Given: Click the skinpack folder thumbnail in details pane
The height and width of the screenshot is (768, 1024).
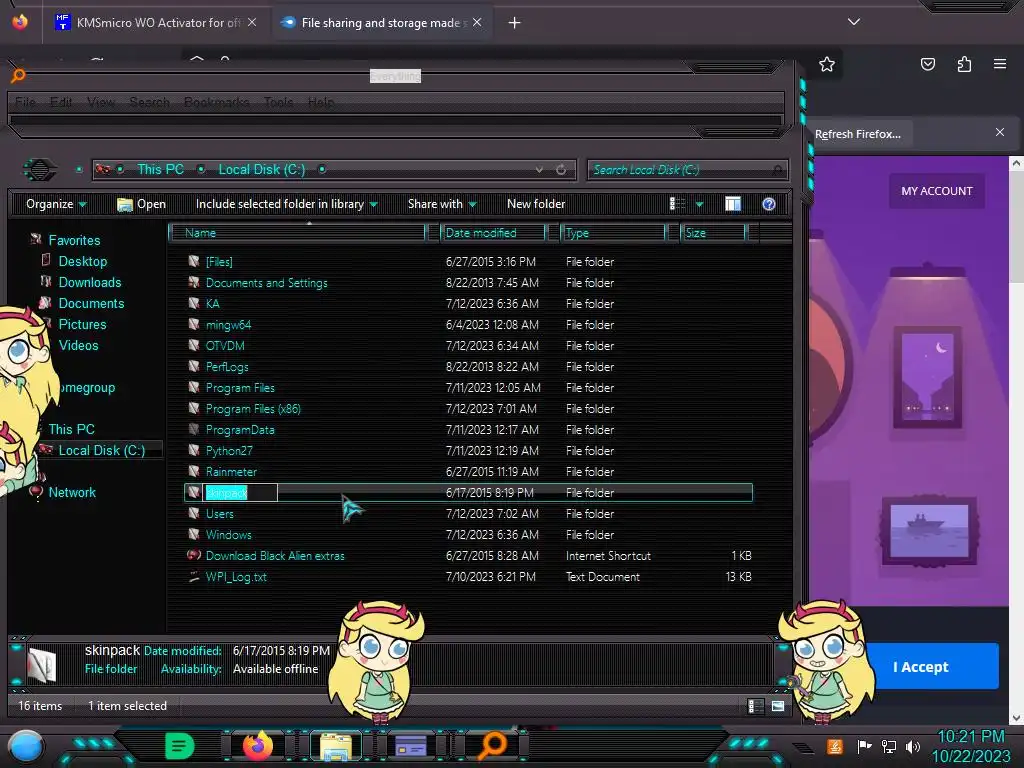Looking at the screenshot, I should [x=42, y=665].
